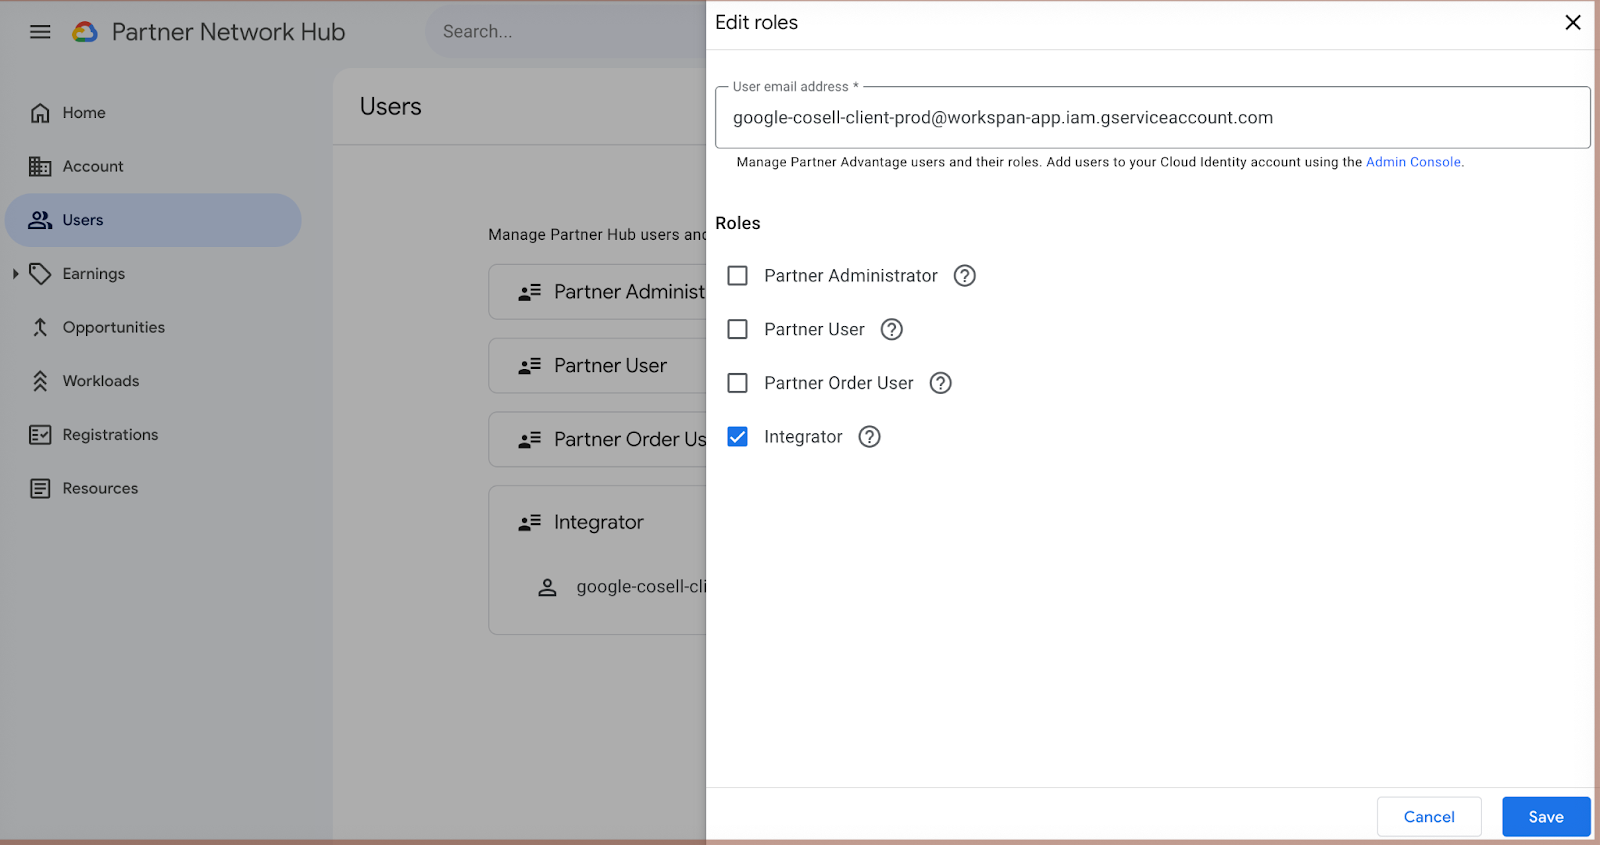Open Account in the sidebar

tap(153, 167)
